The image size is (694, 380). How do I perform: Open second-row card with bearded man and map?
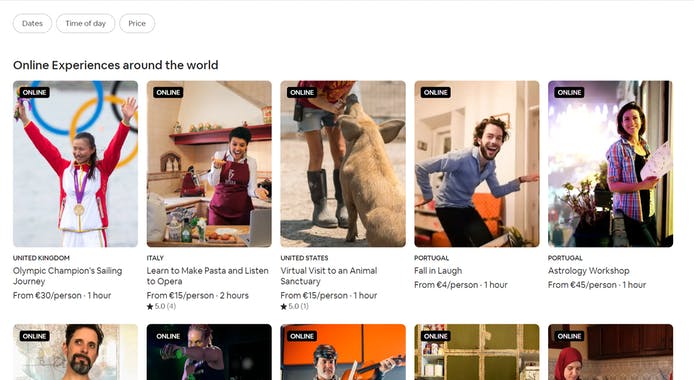pos(75,352)
